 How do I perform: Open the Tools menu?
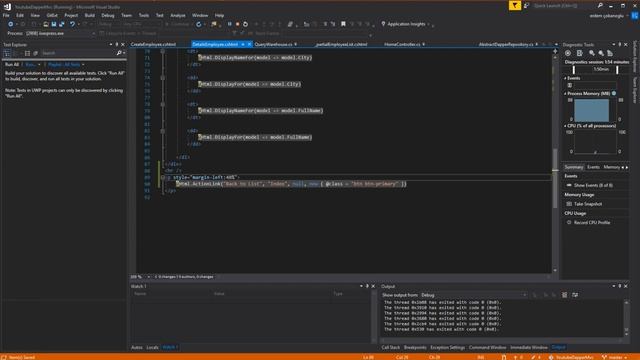(144, 15)
